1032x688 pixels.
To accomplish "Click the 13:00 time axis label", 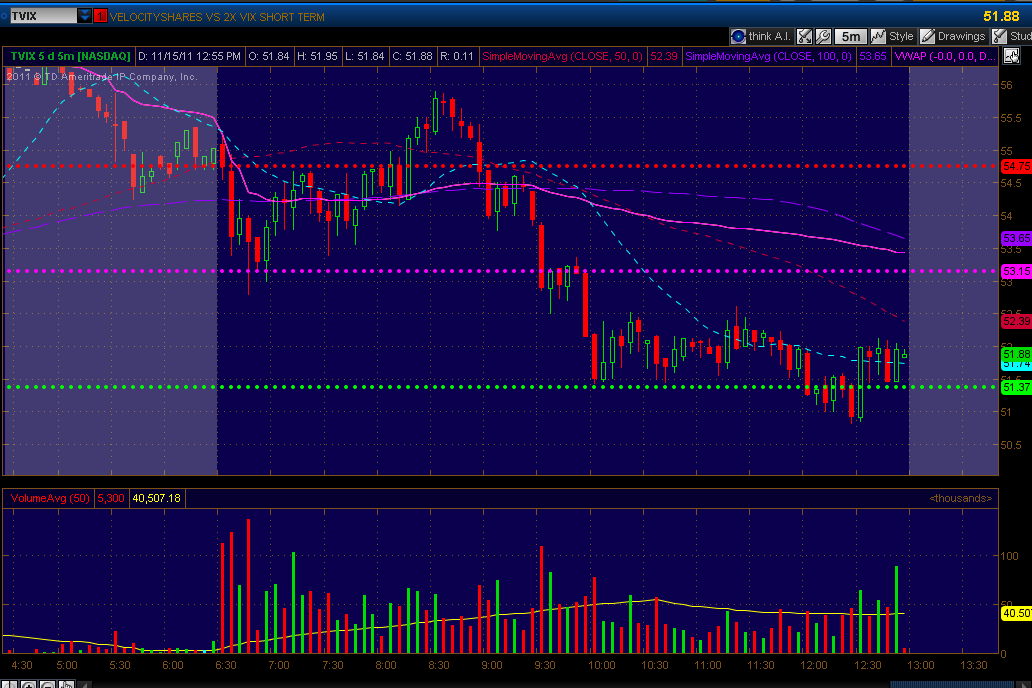I will 920,665.
